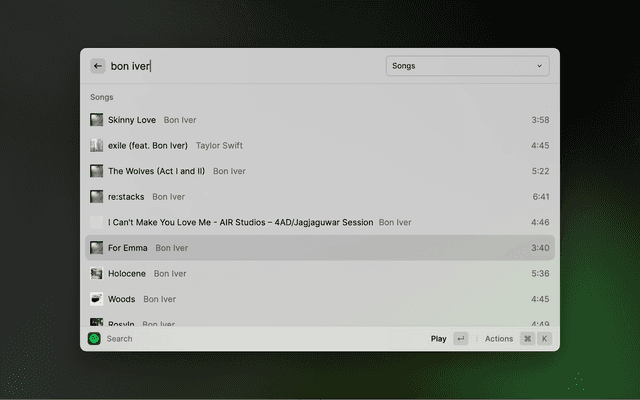Select the For Emma song row
The width and height of the screenshot is (640, 400).
click(320, 248)
